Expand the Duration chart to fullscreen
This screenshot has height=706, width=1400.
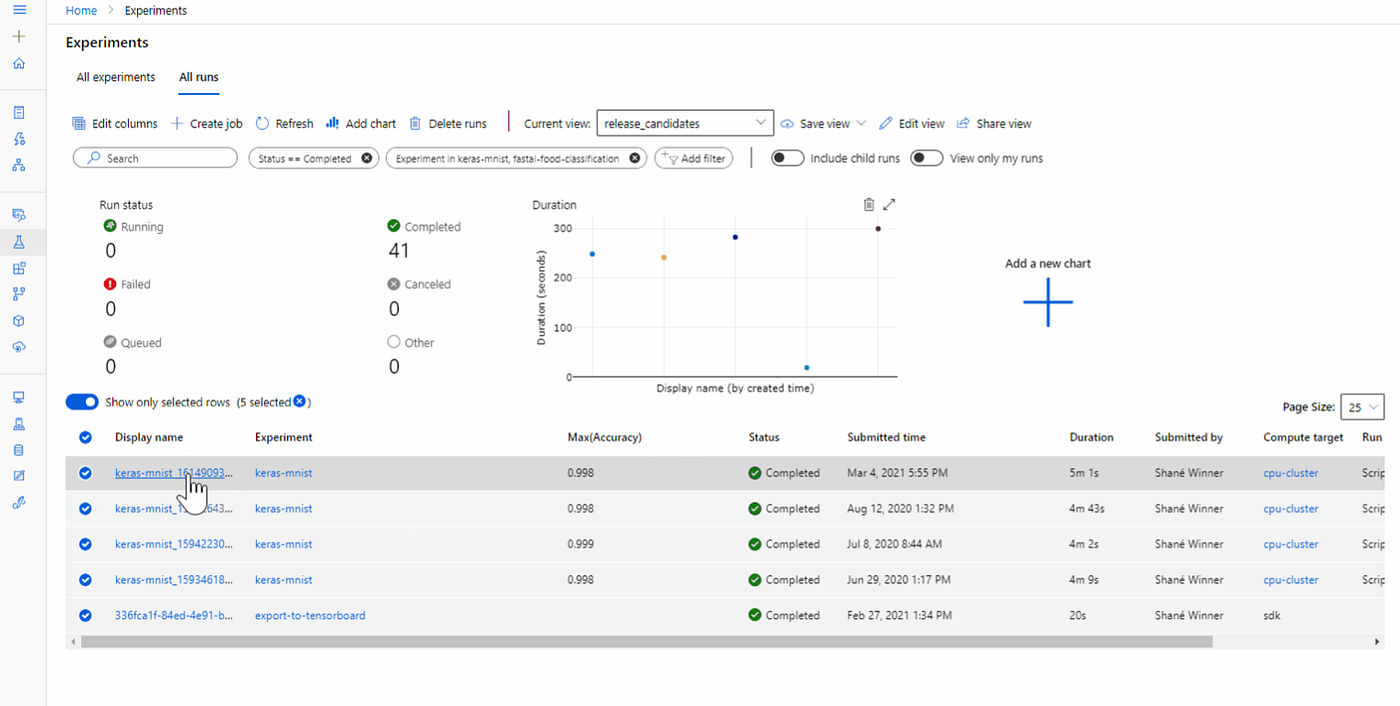coord(889,204)
